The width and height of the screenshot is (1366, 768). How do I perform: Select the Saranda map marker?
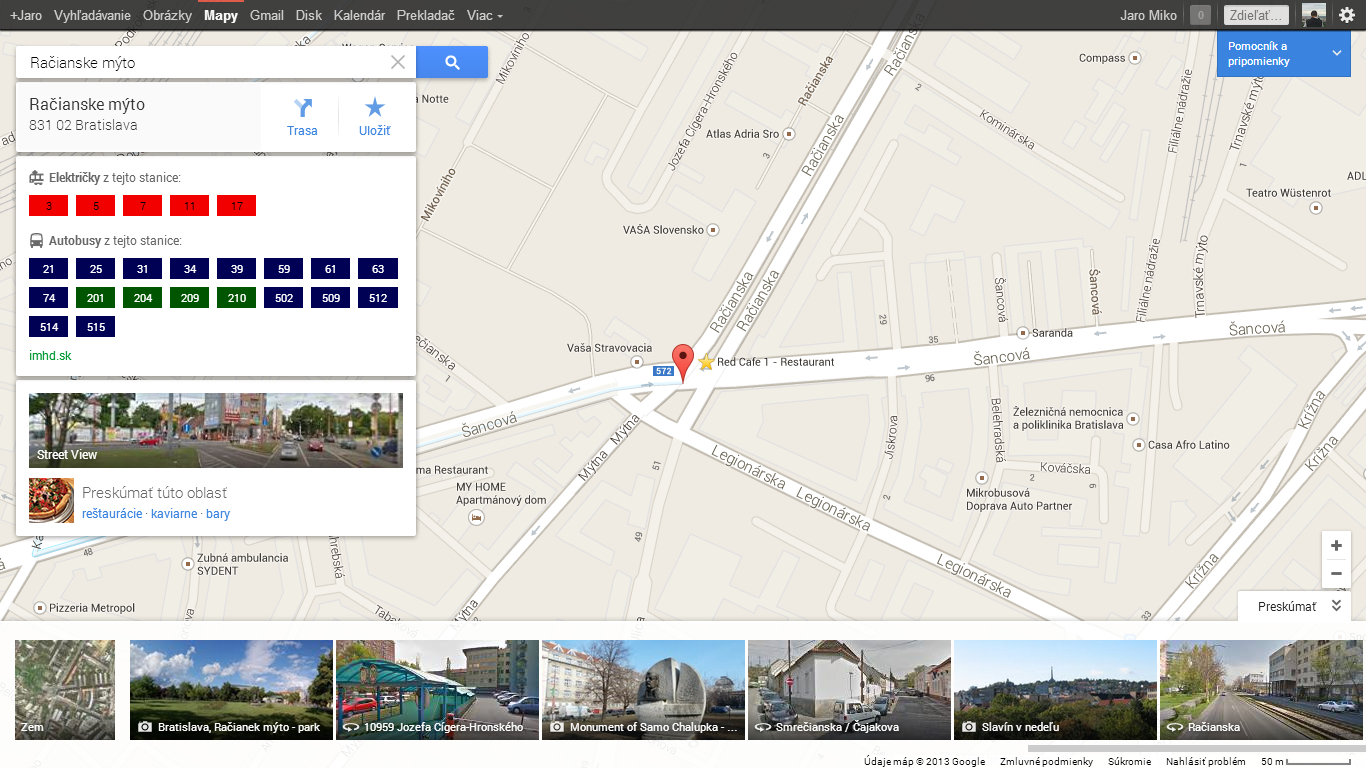1022,333
